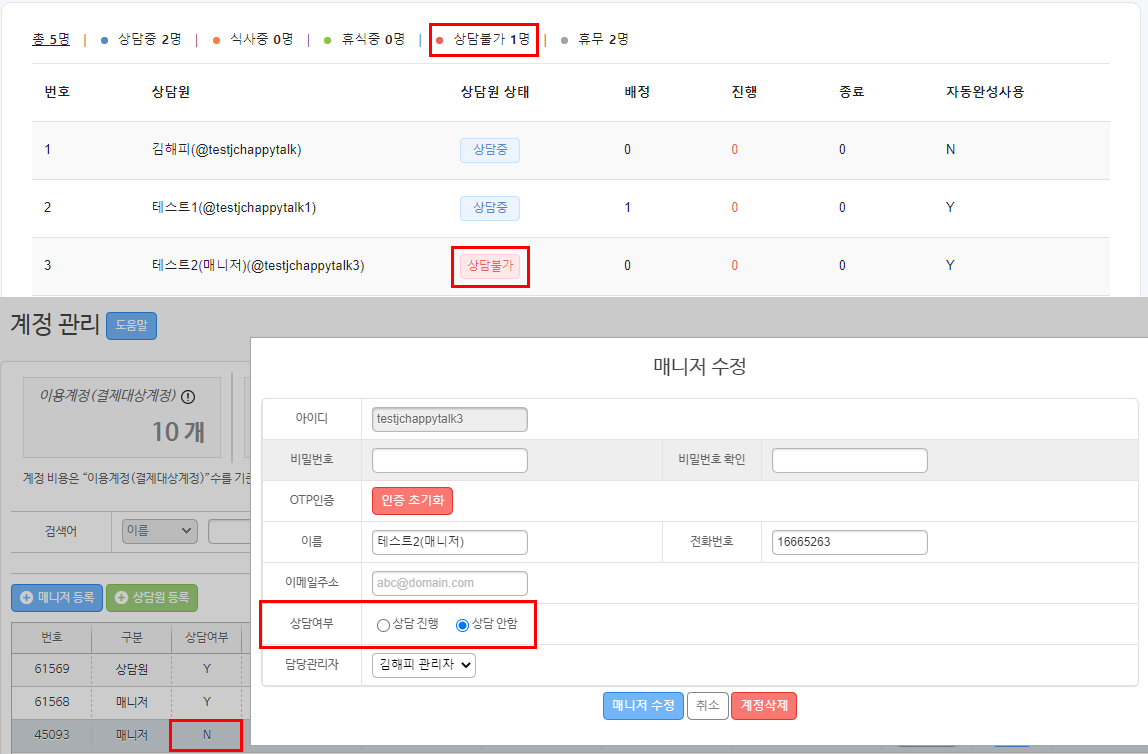Click the info icon beside 이용계정(결제대상계정)
The image size is (1148, 754).
tap(188, 396)
